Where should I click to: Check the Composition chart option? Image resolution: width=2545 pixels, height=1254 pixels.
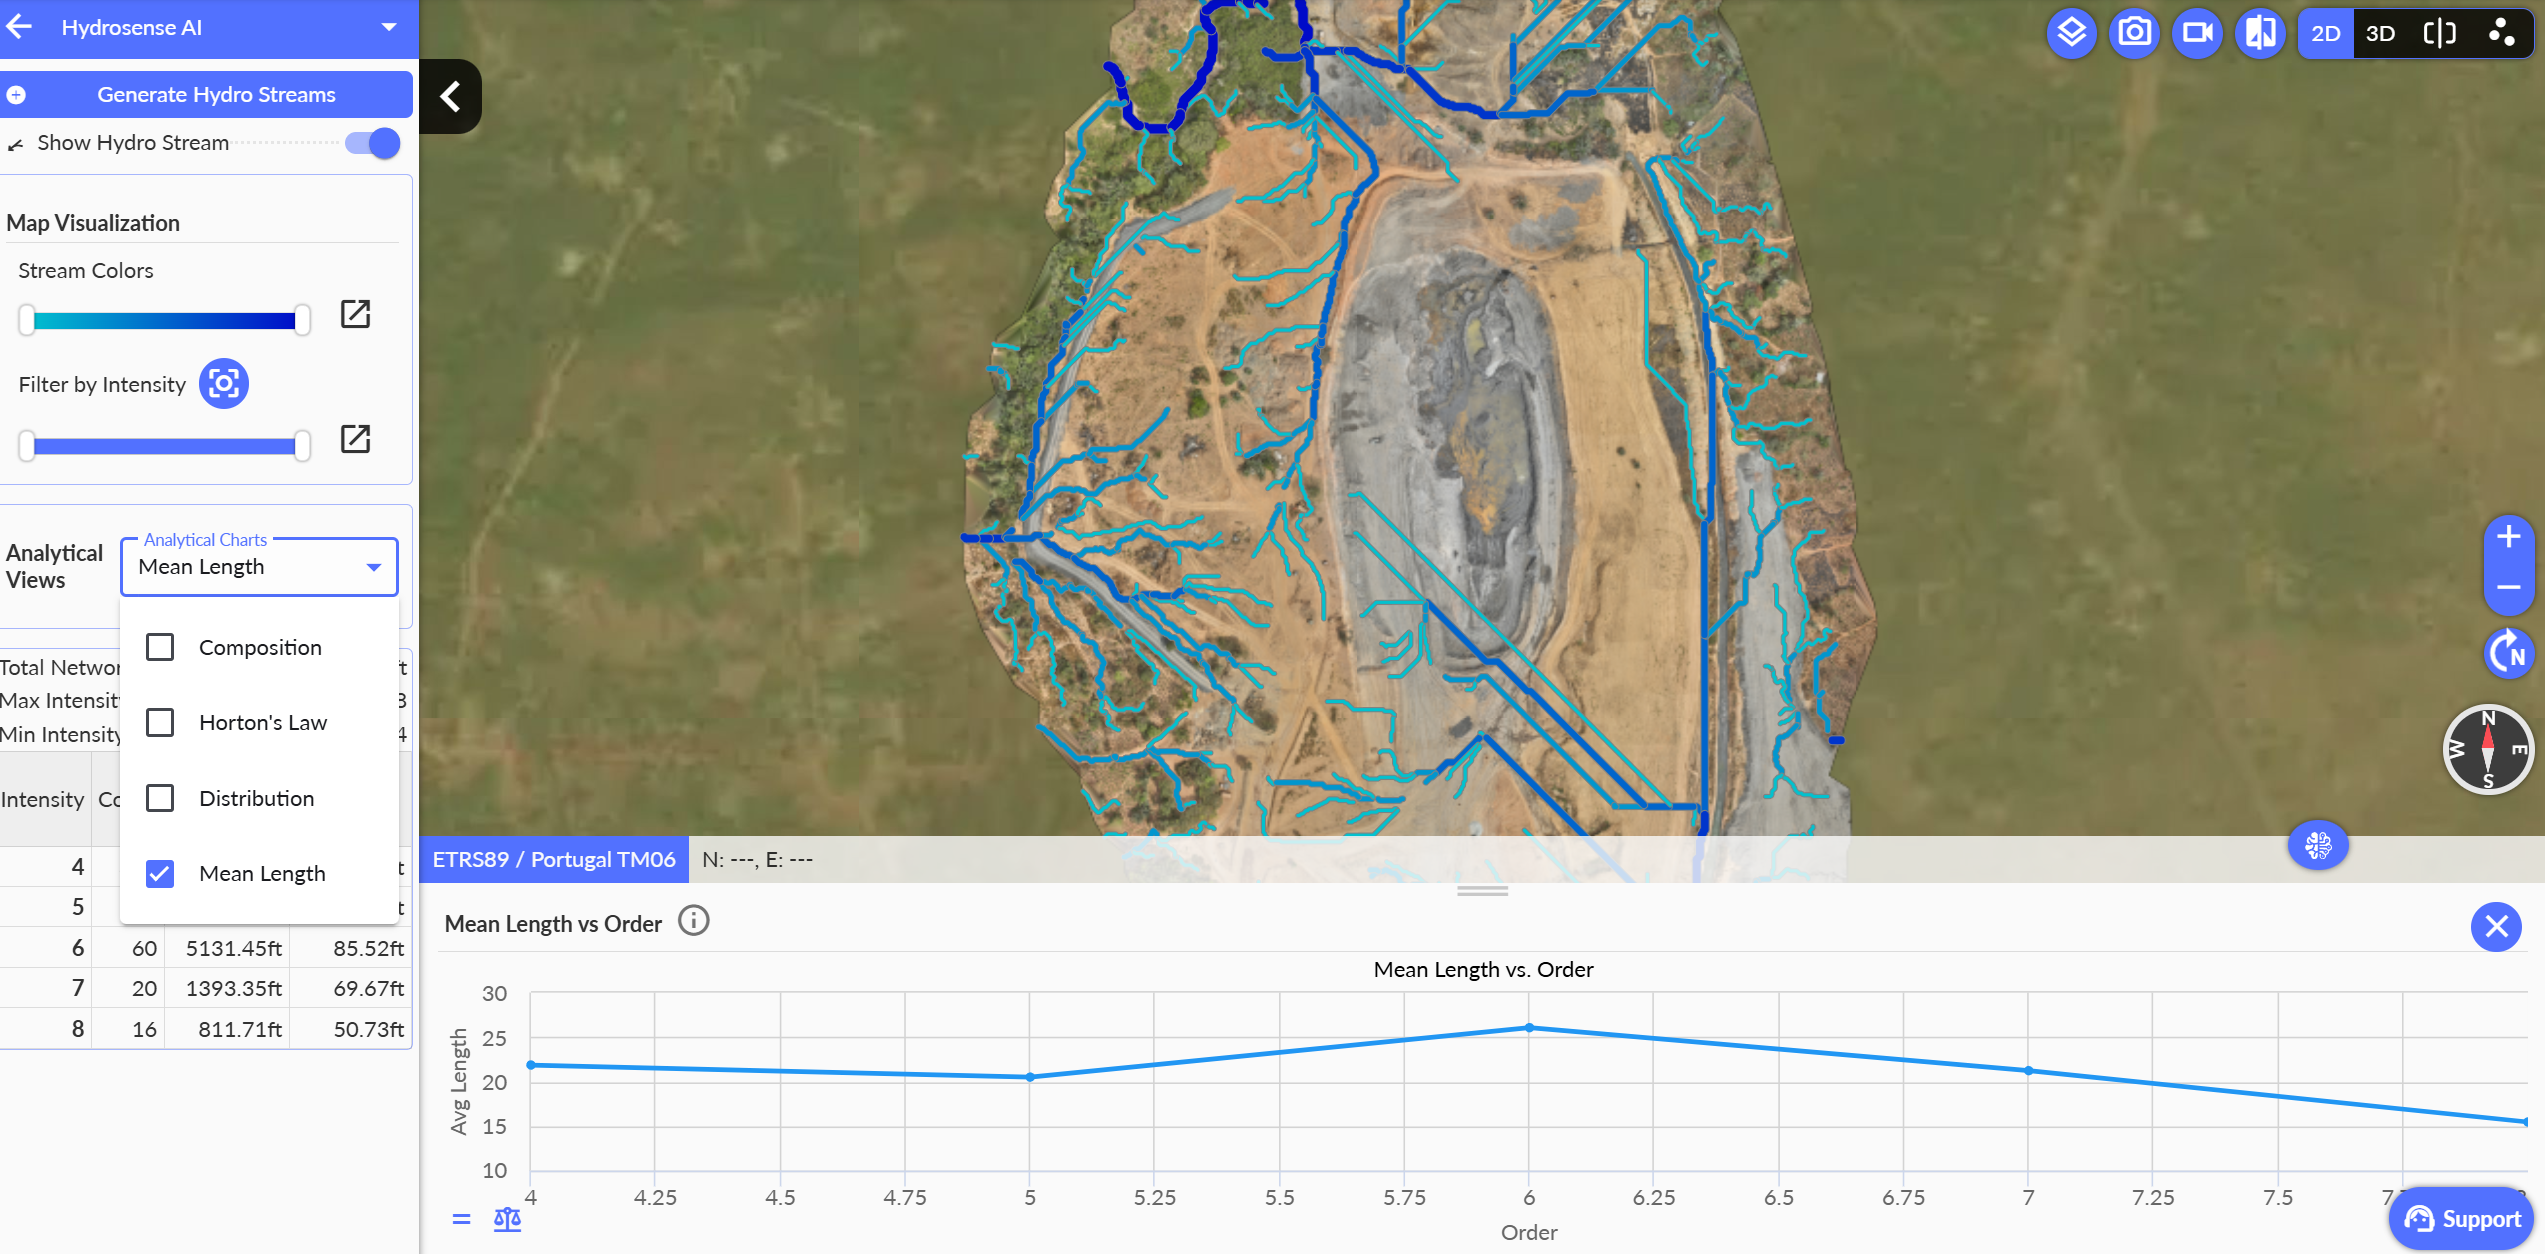click(x=160, y=647)
